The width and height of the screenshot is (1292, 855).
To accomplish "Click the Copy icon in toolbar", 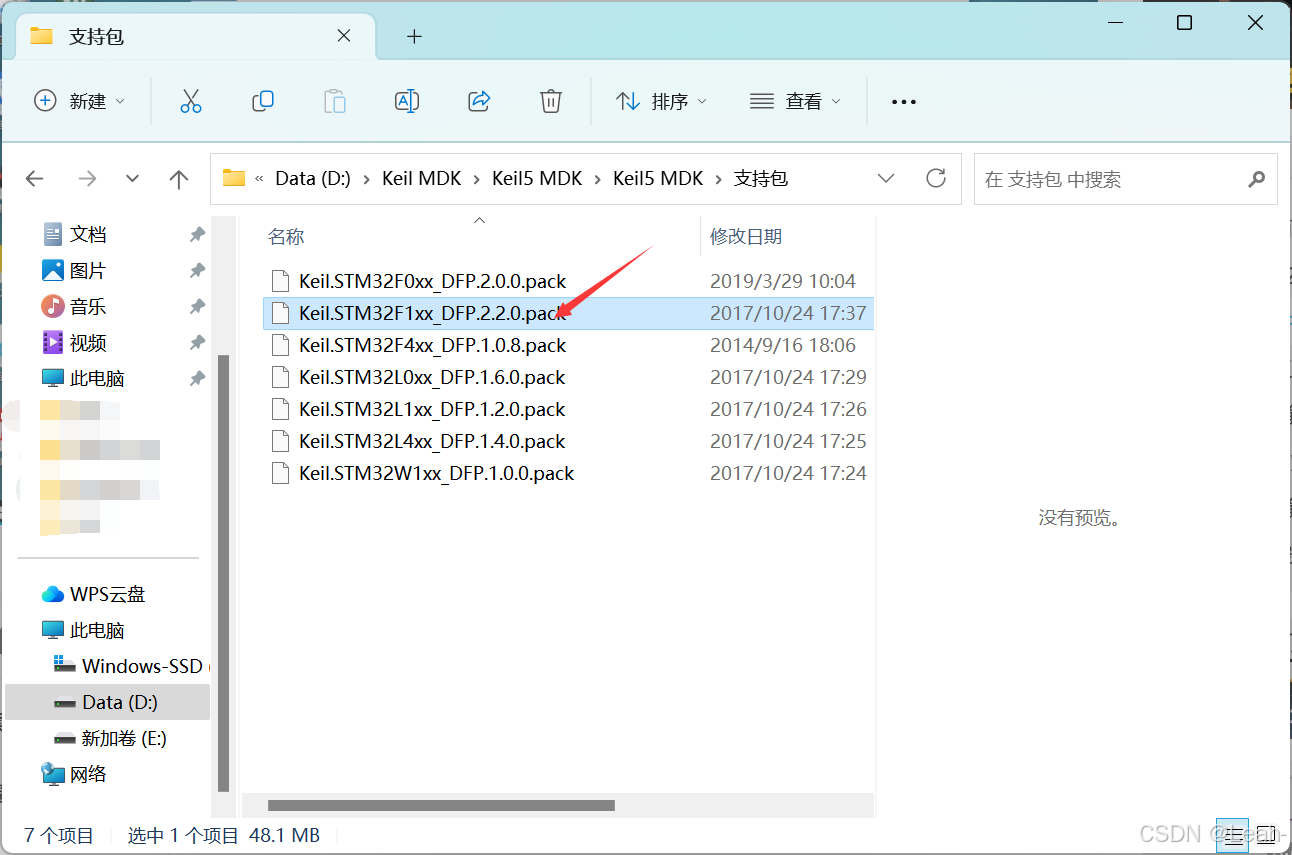I will (x=263, y=101).
